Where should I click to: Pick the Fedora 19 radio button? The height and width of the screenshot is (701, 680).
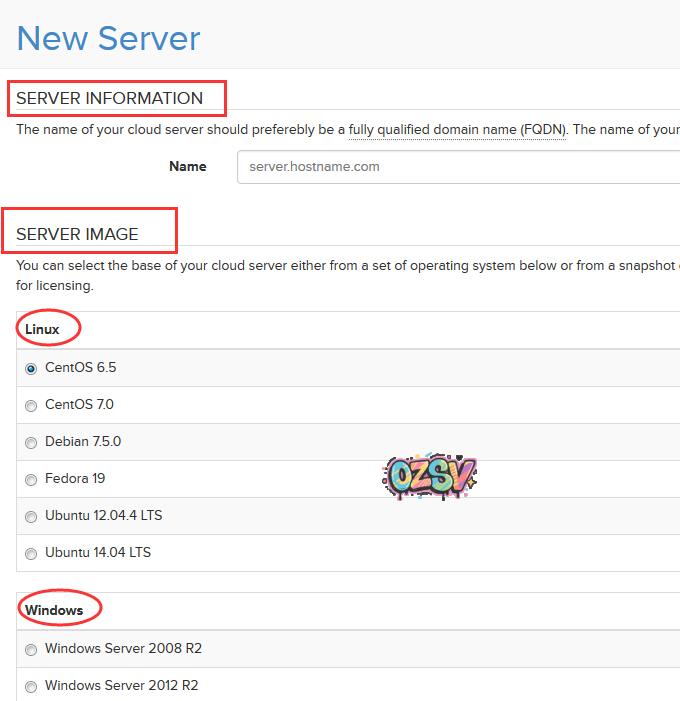click(x=31, y=479)
